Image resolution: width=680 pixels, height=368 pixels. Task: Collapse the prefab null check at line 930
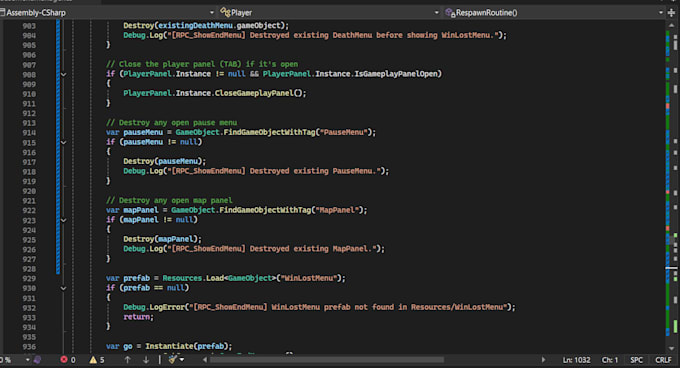pos(64,288)
